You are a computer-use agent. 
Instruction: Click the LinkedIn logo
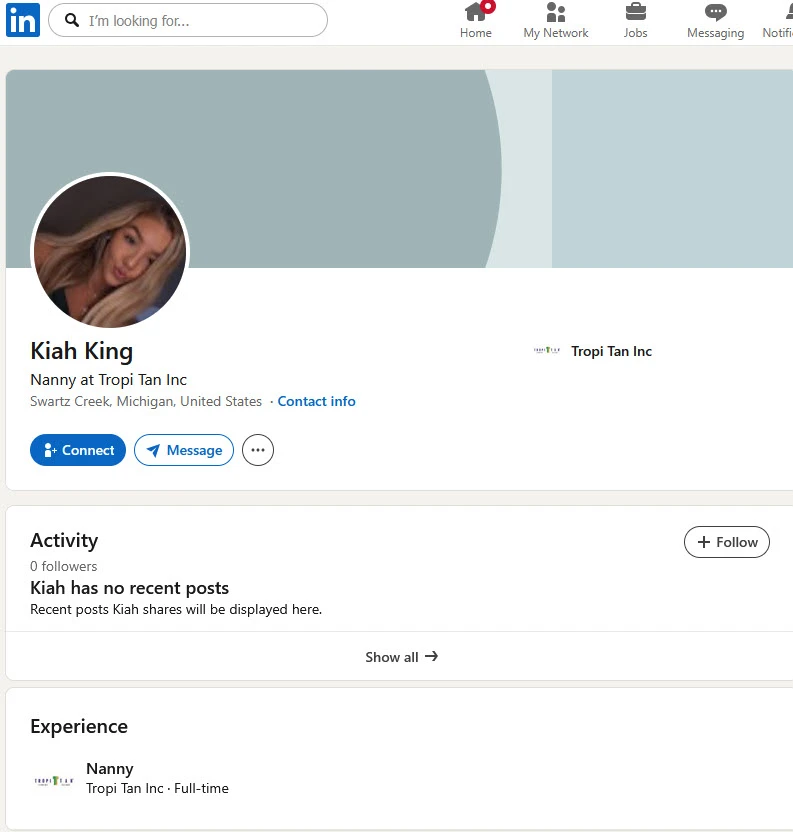tap(23, 20)
